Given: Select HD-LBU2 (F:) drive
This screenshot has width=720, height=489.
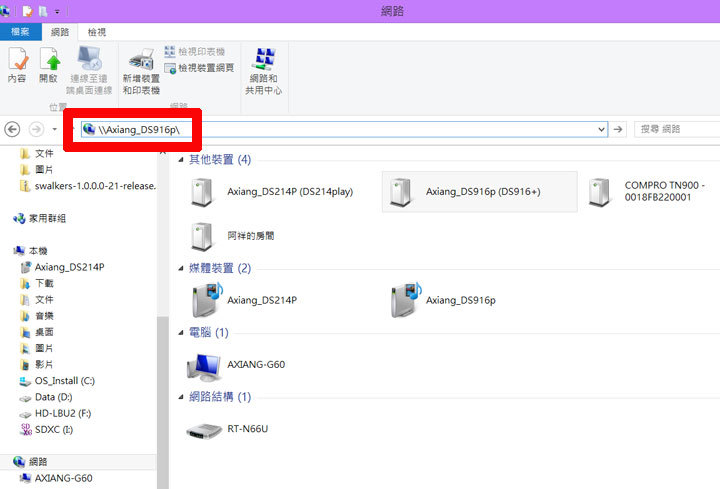Looking at the screenshot, I should [56, 414].
